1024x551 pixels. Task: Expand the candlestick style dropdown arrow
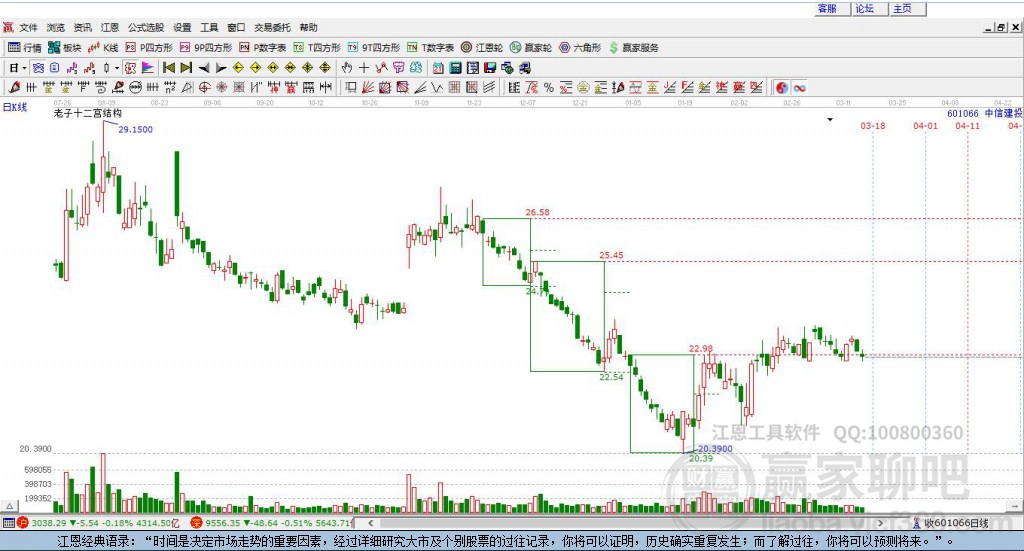(x=117, y=68)
